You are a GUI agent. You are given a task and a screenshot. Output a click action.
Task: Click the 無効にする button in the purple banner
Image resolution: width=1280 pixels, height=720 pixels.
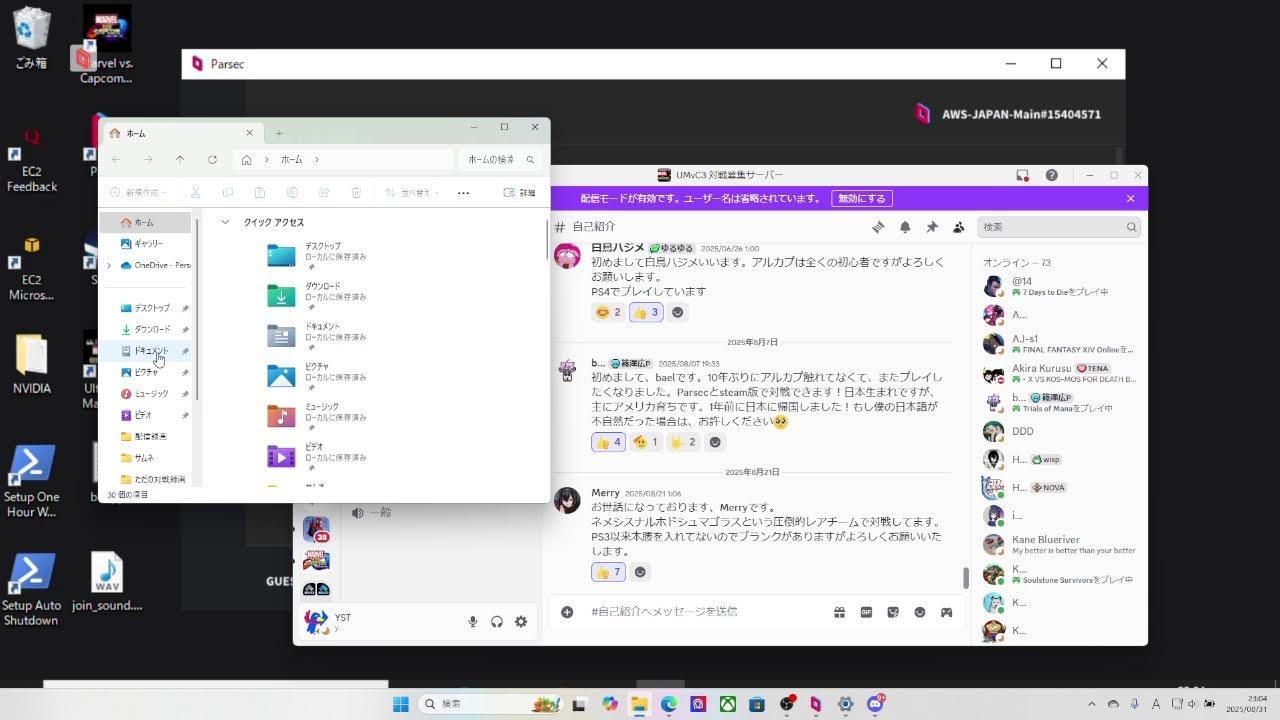[861, 198]
